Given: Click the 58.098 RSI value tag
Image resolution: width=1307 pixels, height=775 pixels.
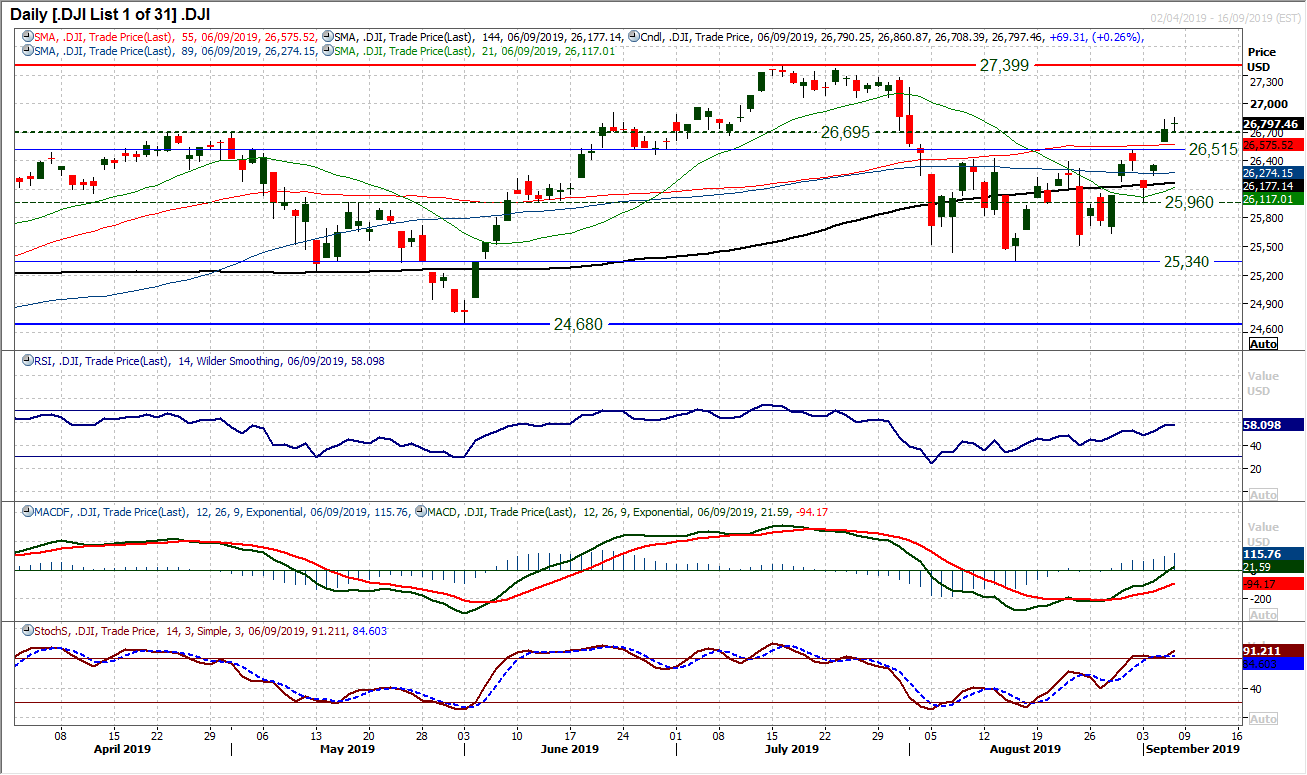Looking at the screenshot, I should pos(1272,425).
